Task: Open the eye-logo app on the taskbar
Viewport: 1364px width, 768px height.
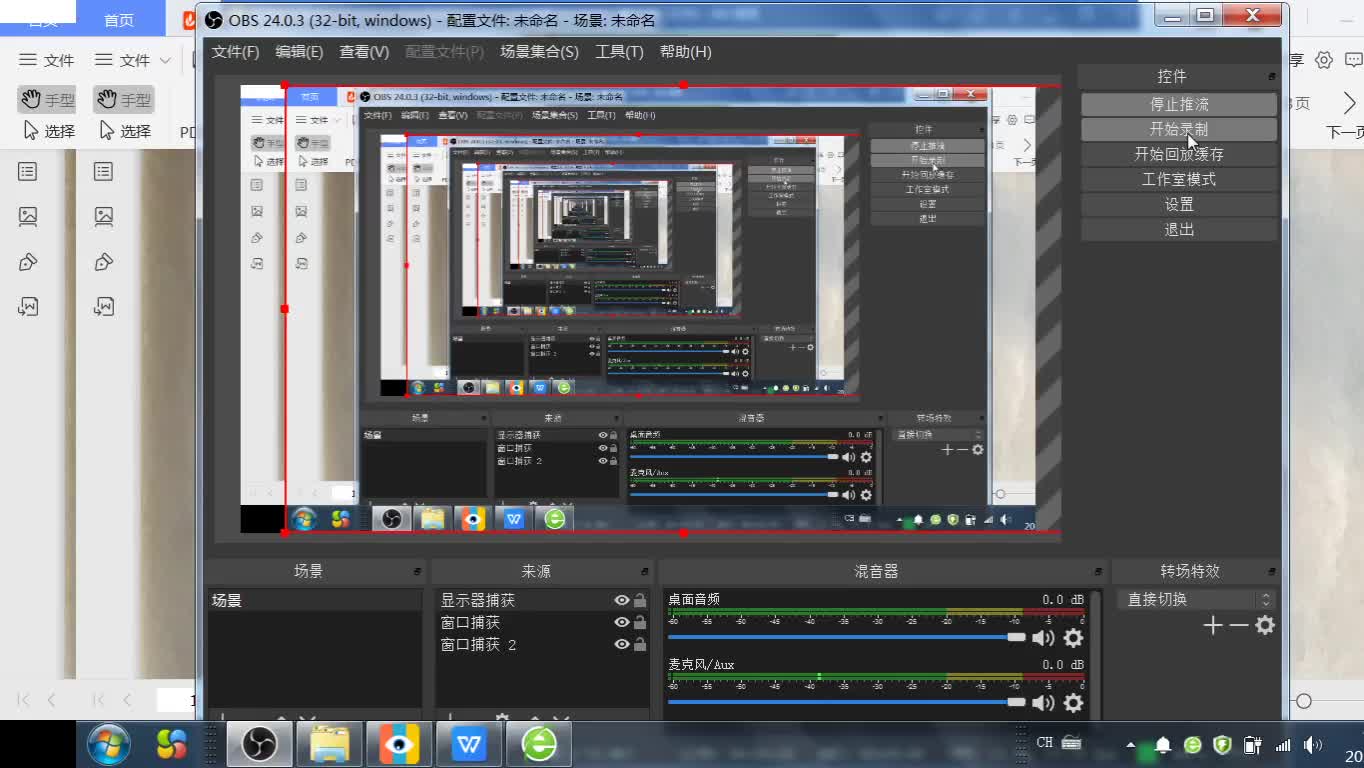Action: tap(399, 745)
